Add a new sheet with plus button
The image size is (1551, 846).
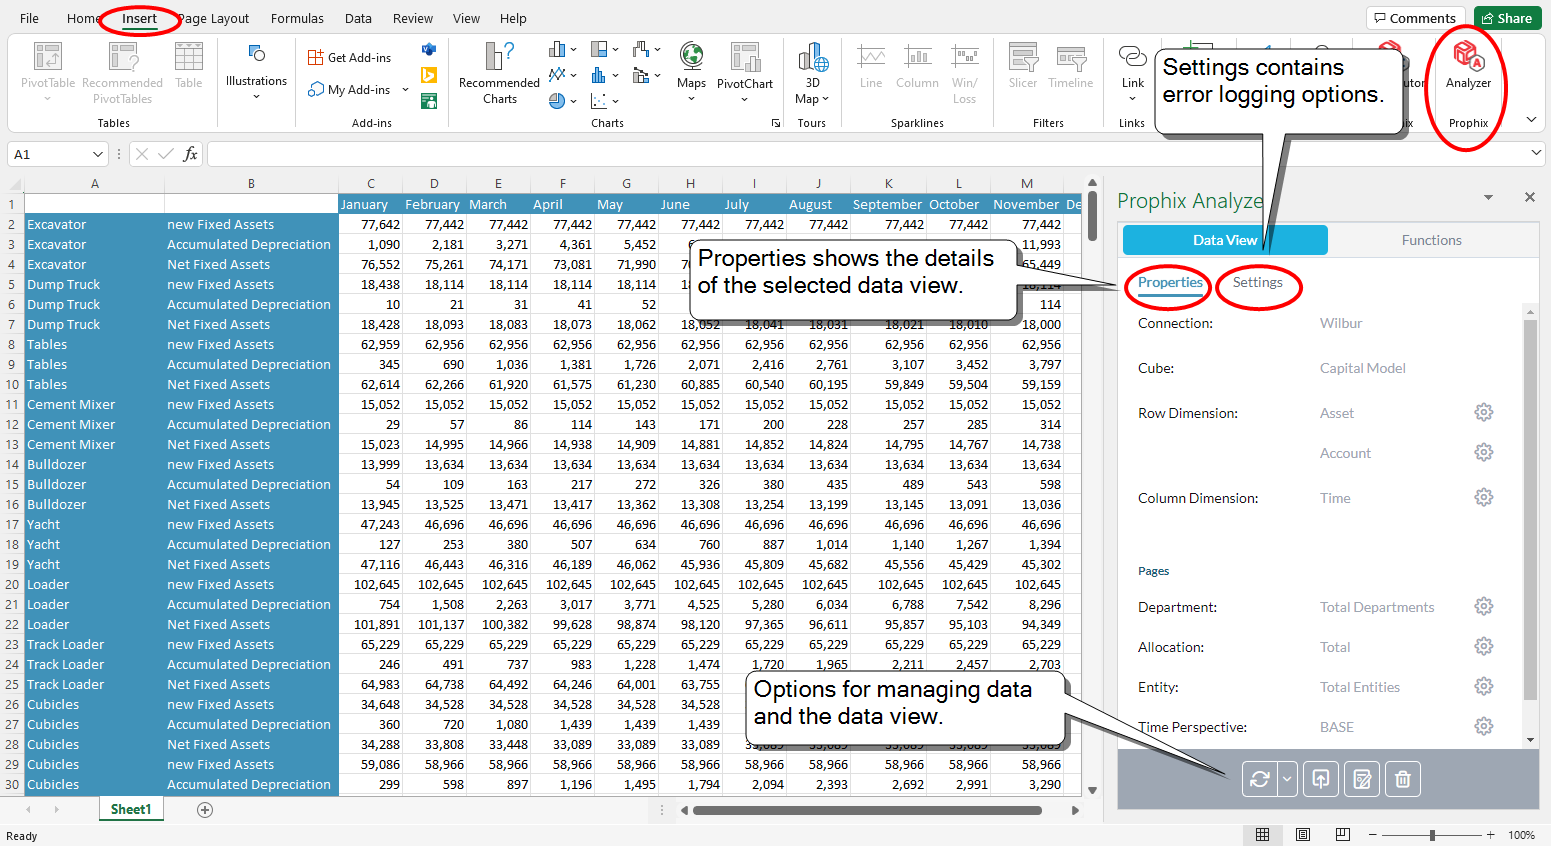coord(205,810)
